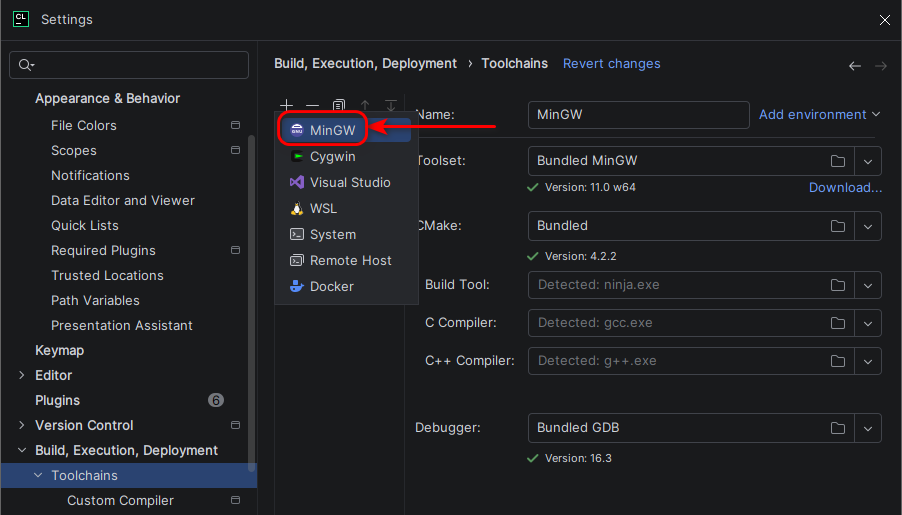Screen dimensions: 902x515
Task: Click the move toolchain up arrow
Action: pyautogui.click(x=365, y=105)
